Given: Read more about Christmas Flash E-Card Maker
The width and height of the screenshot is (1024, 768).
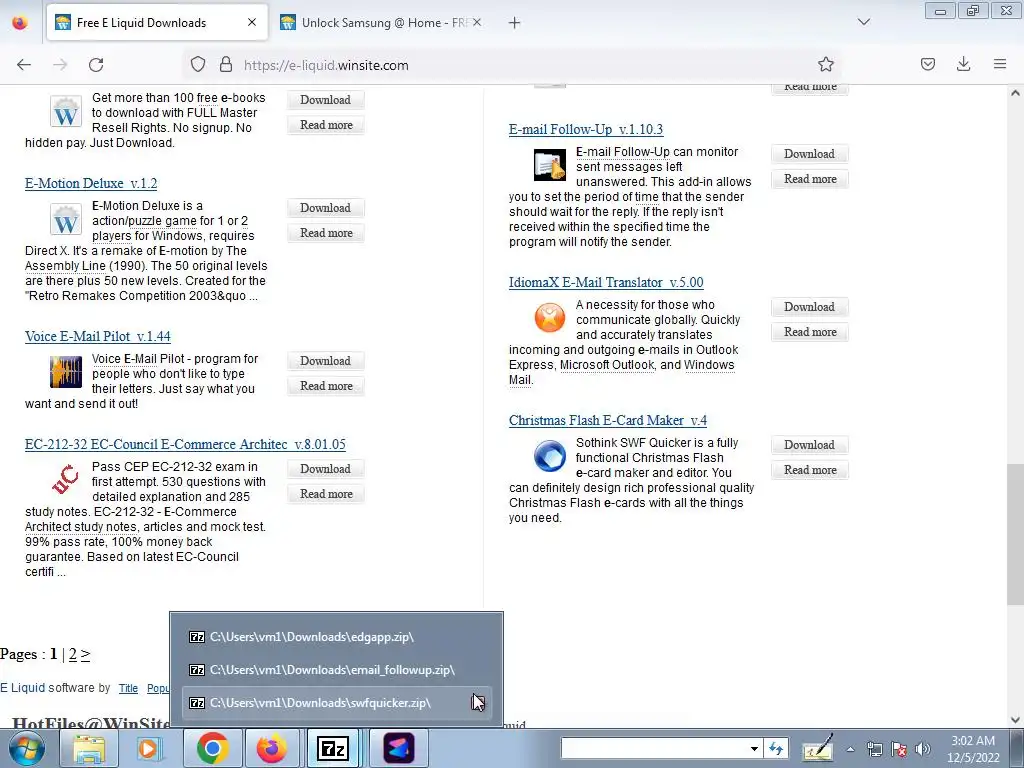Looking at the screenshot, I should click(809, 470).
